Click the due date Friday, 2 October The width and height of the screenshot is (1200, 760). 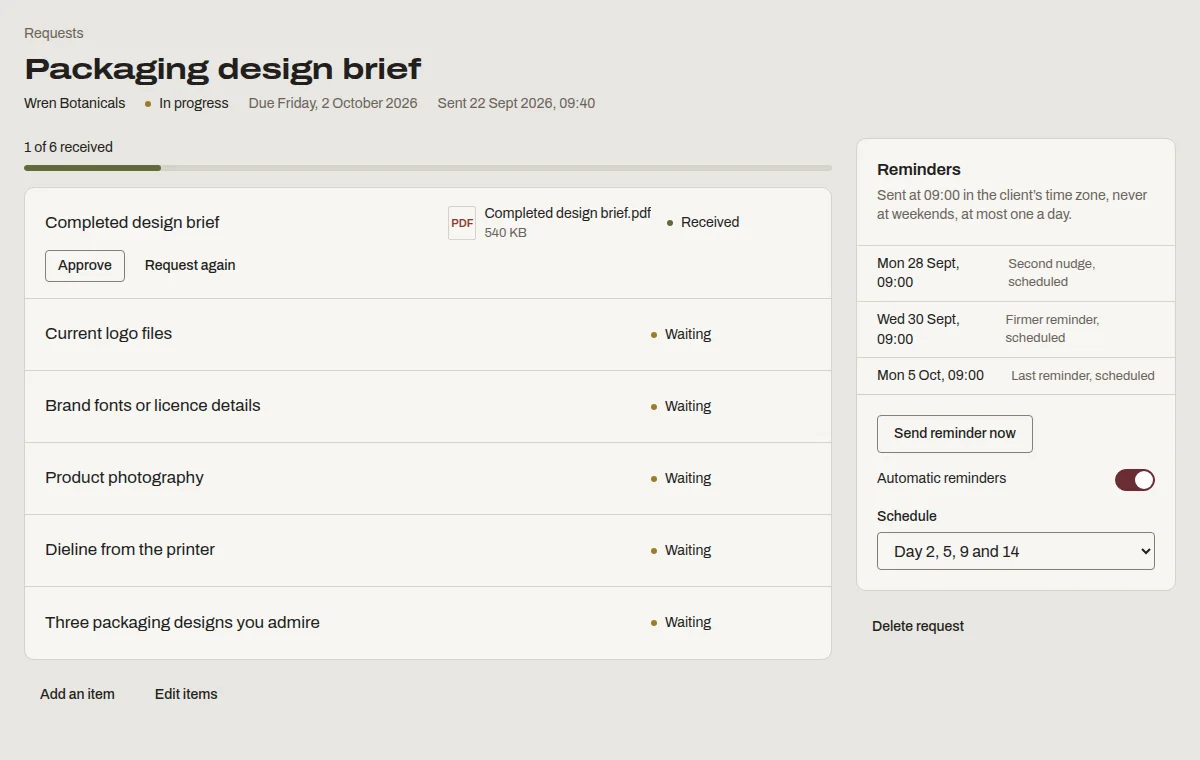[333, 103]
